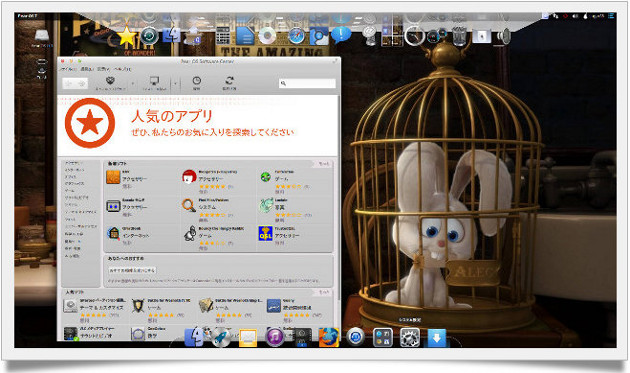Viewport: 630px width, 373px height.
Task: Select the orange accessory app icon
Action: 113,177
